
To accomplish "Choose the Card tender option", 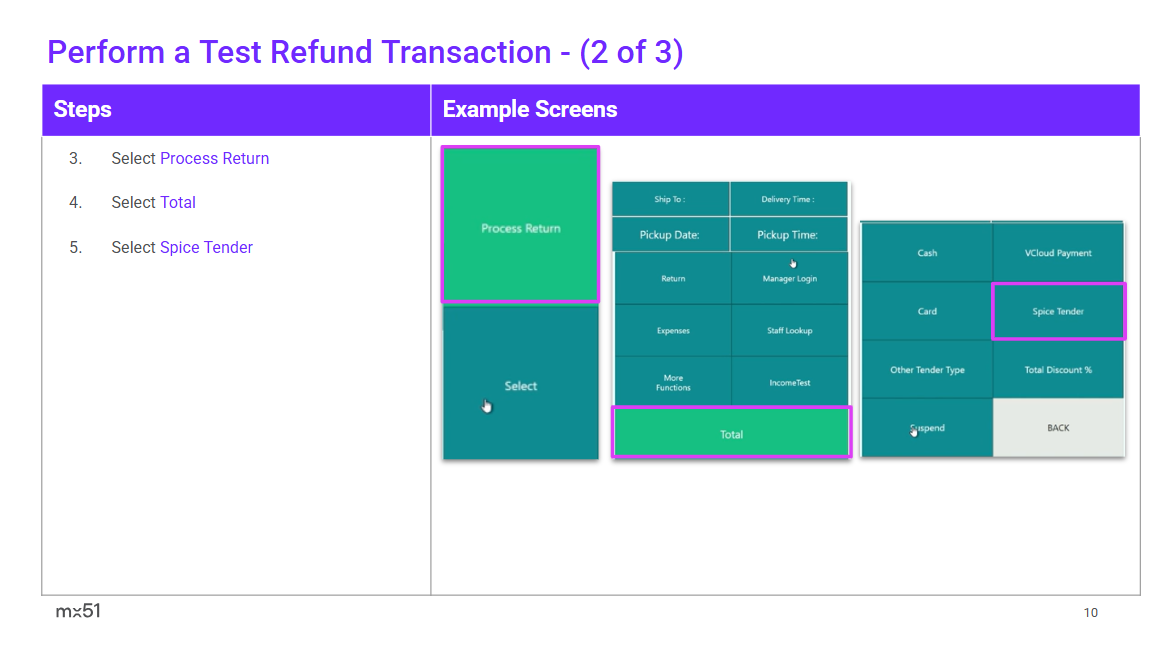I will click(x=927, y=311).
